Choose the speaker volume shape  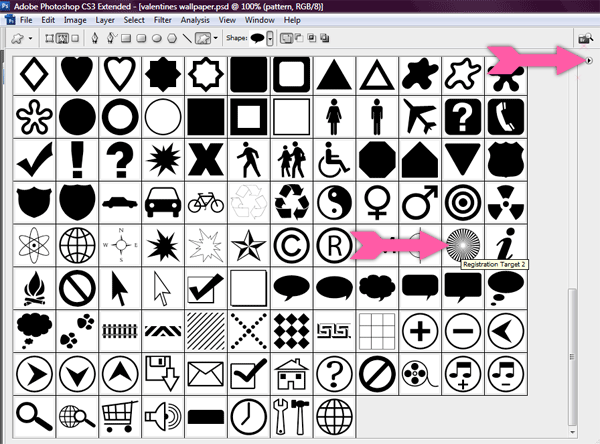pos(163,417)
